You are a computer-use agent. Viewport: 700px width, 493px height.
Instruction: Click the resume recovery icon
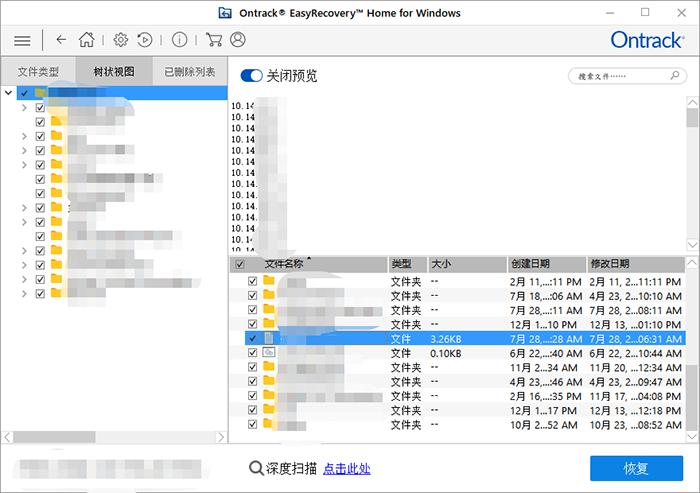145,40
